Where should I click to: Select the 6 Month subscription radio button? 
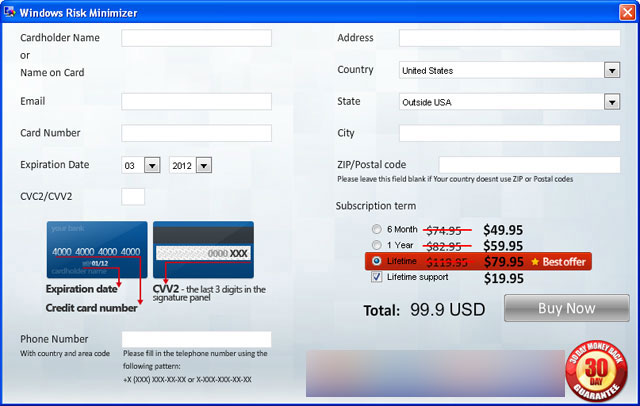coord(376,229)
